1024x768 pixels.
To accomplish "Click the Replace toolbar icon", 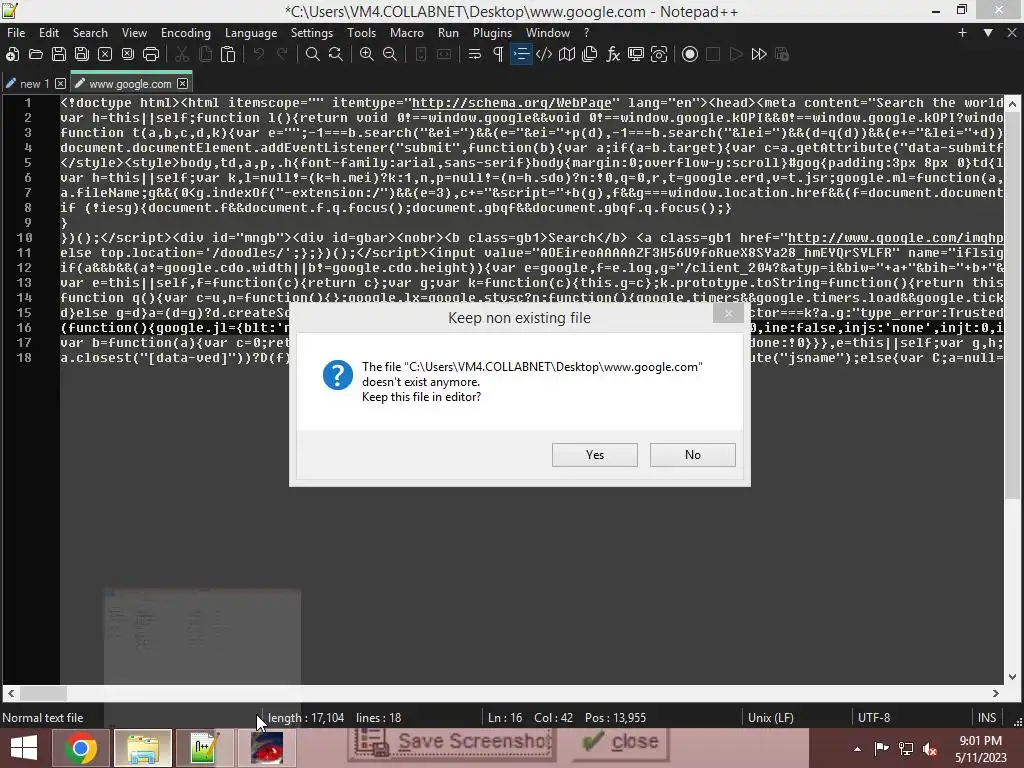I will 336,54.
